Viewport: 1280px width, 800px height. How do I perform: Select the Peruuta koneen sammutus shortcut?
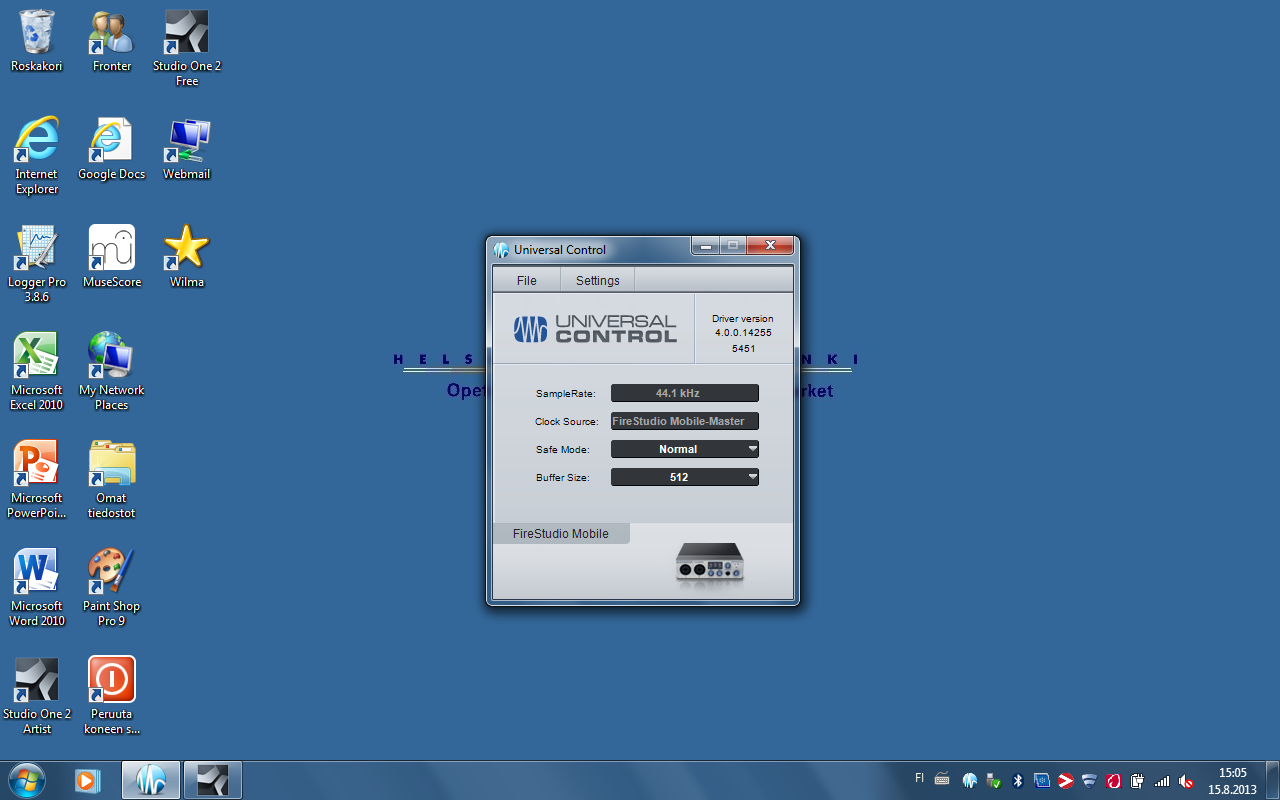pos(112,695)
